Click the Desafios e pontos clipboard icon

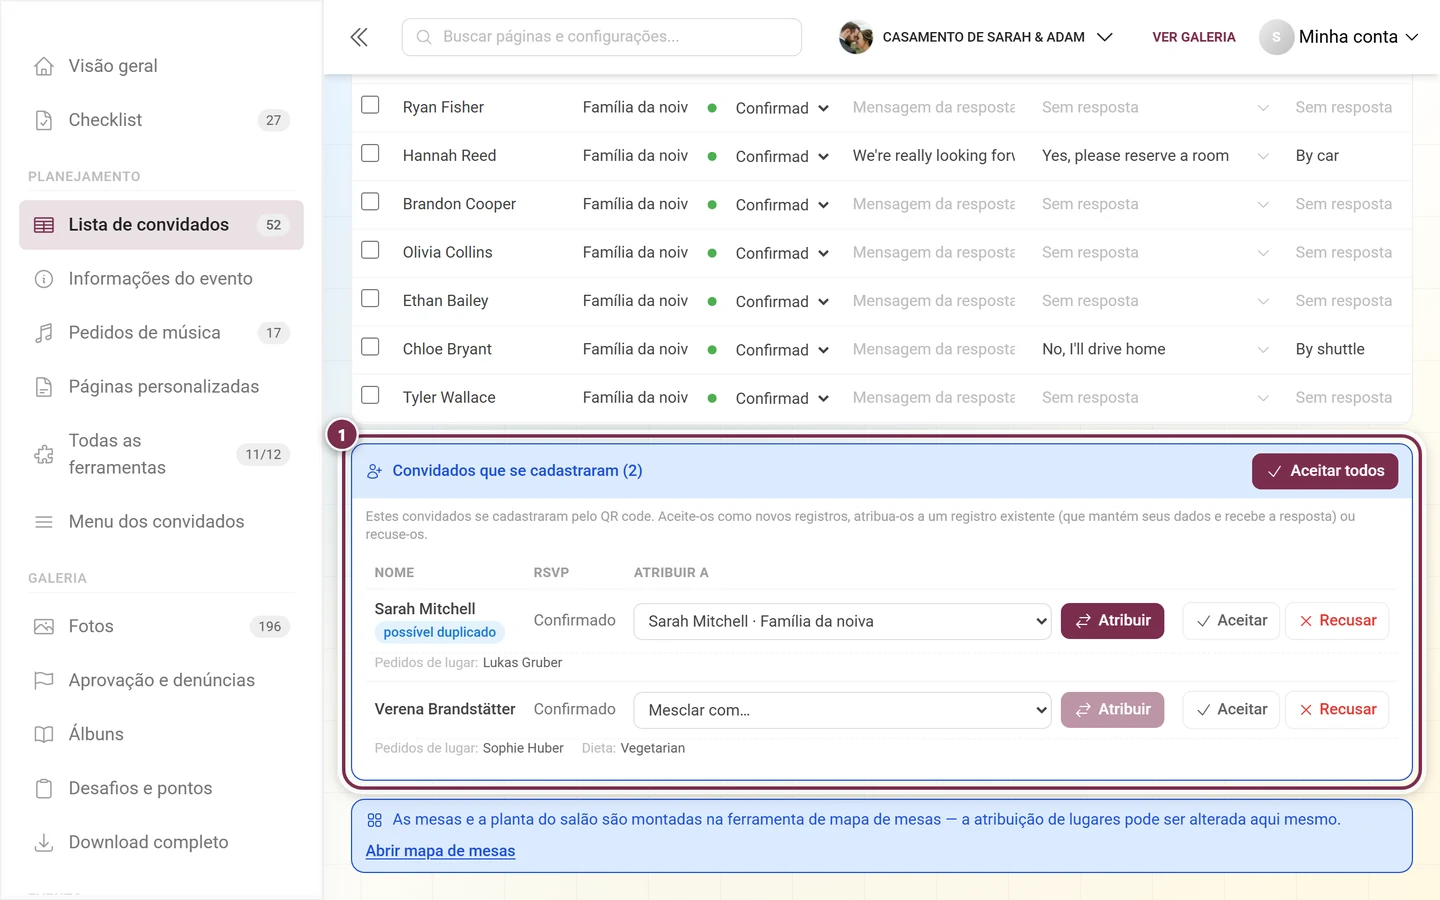tap(44, 789)
